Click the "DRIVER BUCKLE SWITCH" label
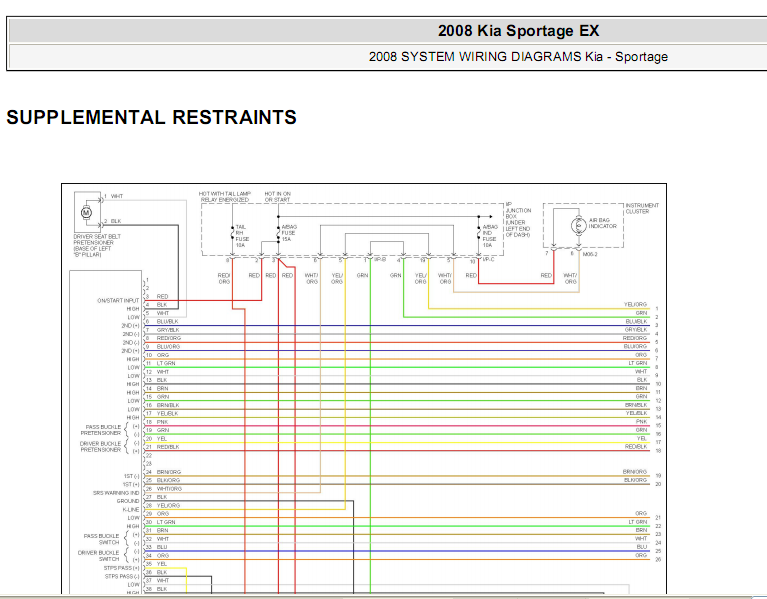 (x=98, y=555)
